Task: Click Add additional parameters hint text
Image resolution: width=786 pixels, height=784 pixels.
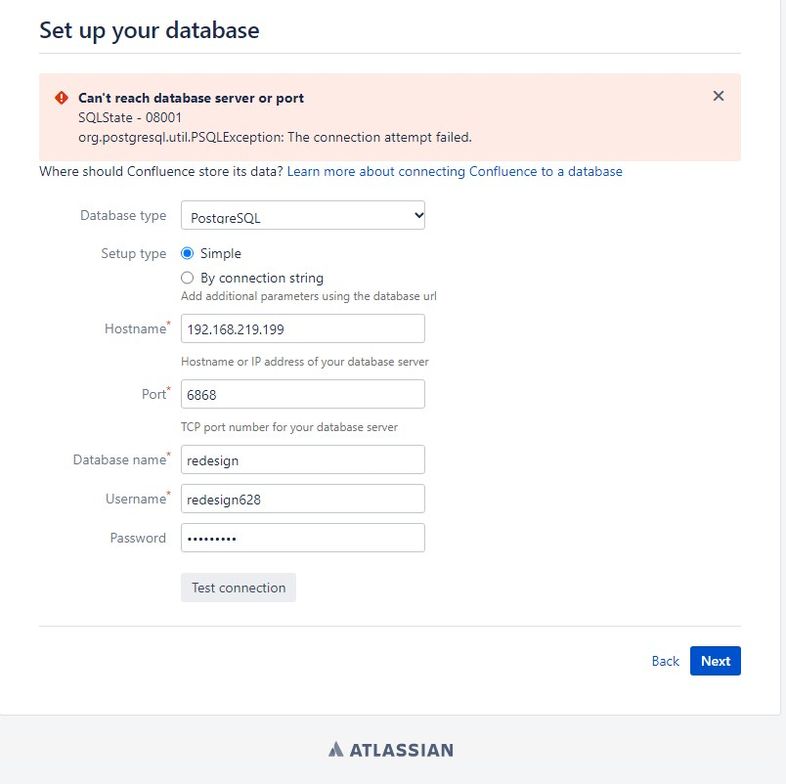Action: 309,296
